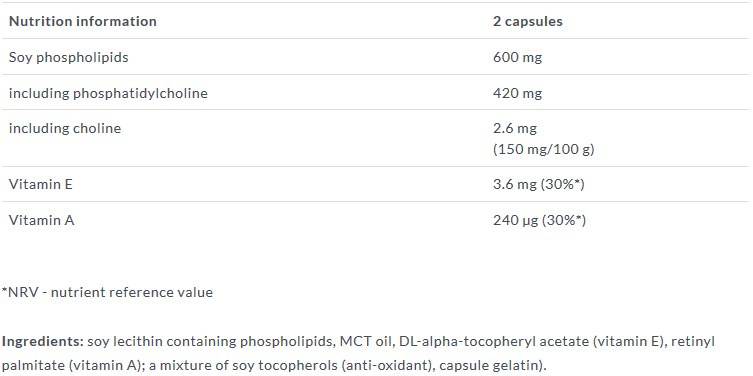The image size is (753, 376).
Task: Click the 600 mg value
Action: point(517,57)
